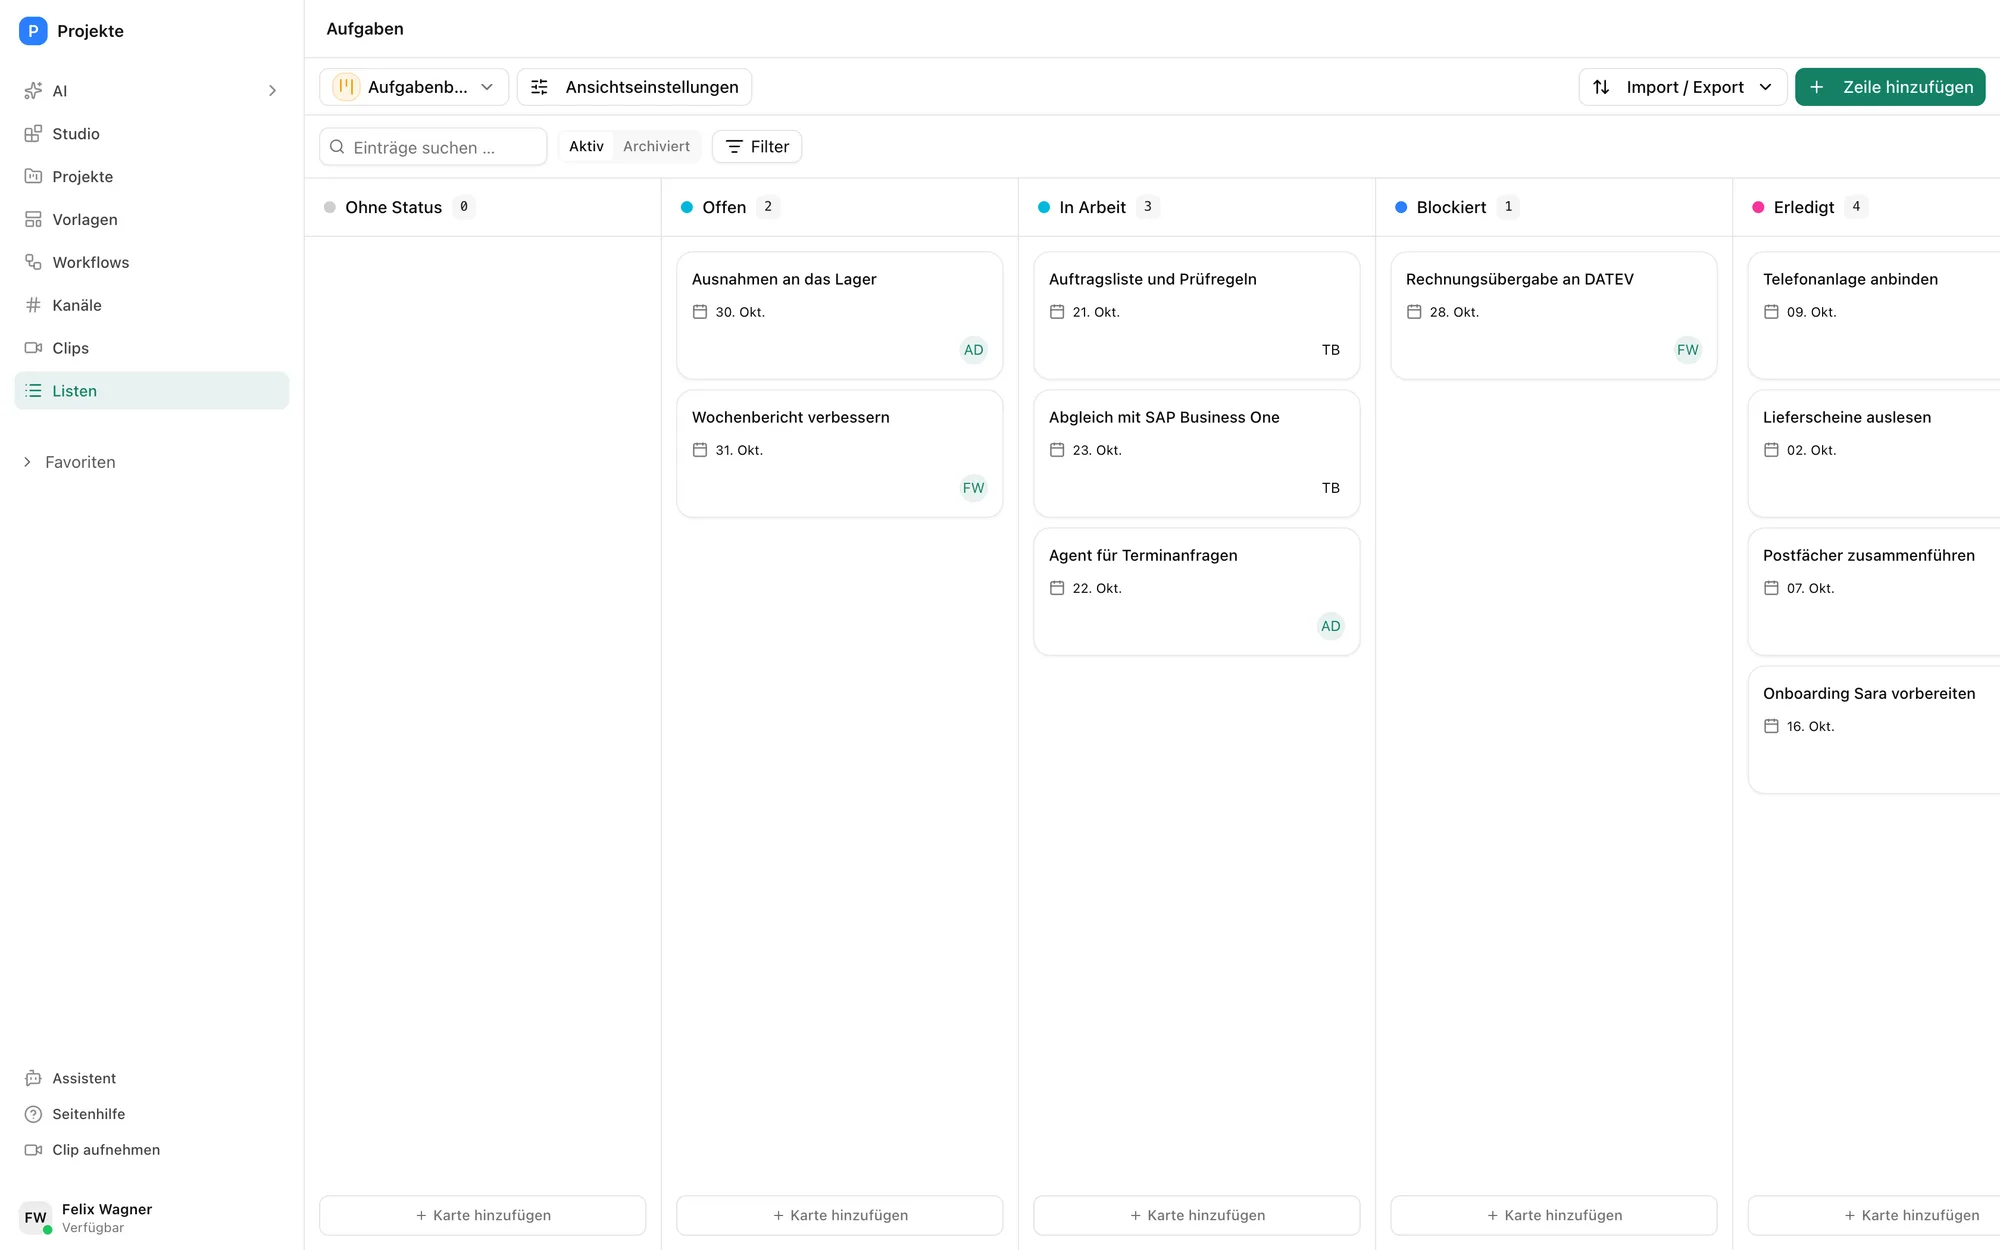Viewport: 2000px width, 1250px height.
Task: Expand the Favoriten section
Action: (70, 462)
